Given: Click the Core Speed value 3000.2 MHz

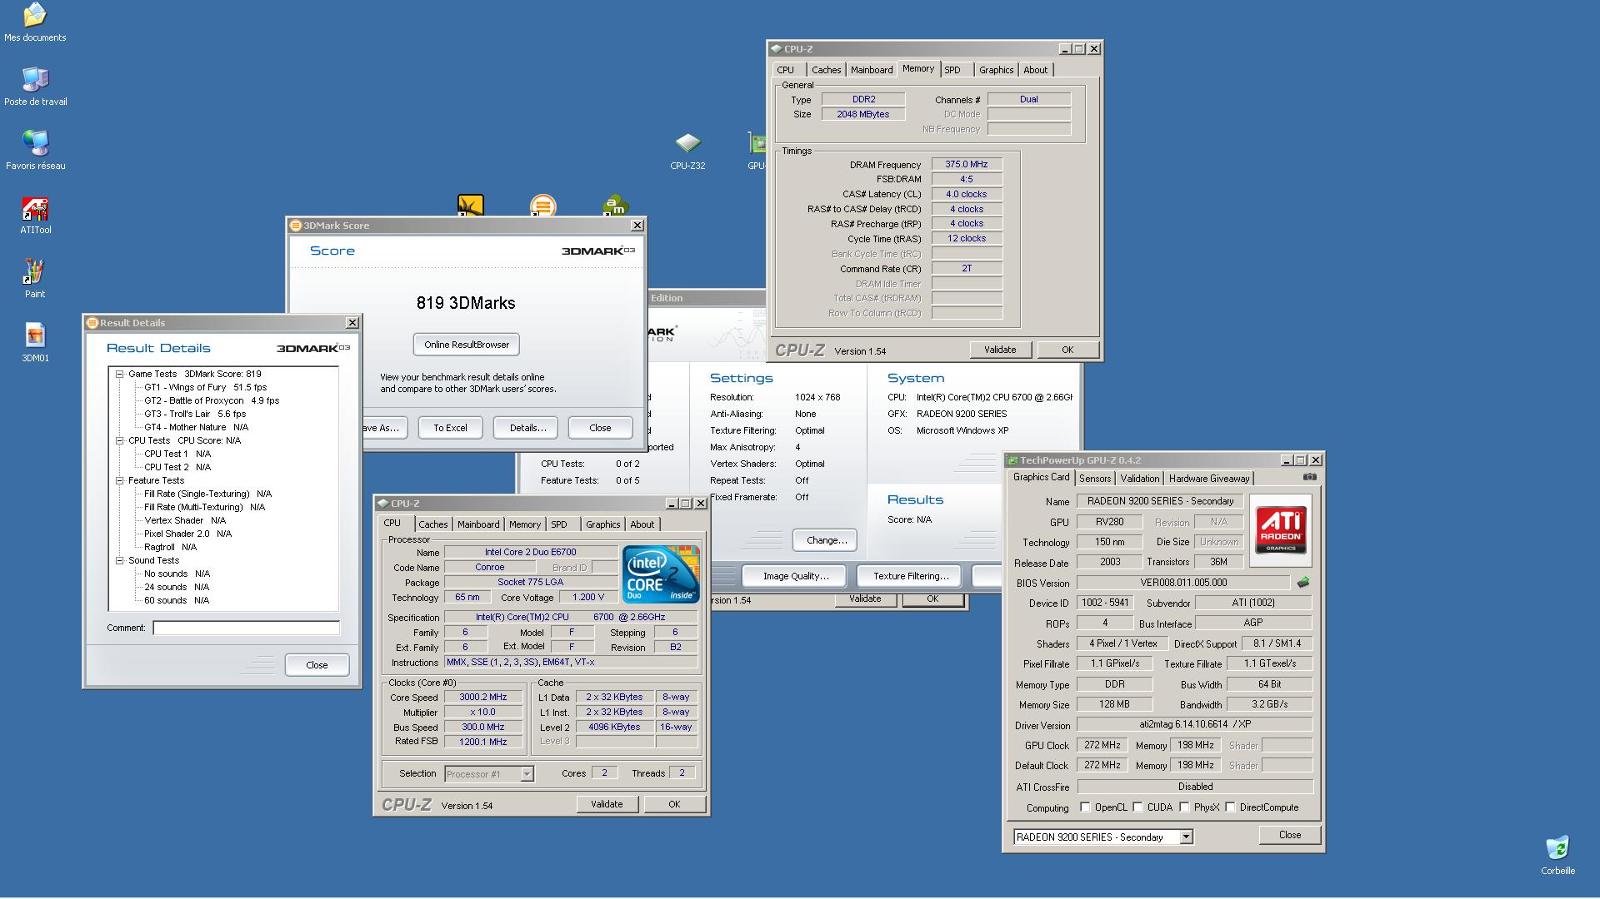Looking at the screenshot, I should click(483, 697).
